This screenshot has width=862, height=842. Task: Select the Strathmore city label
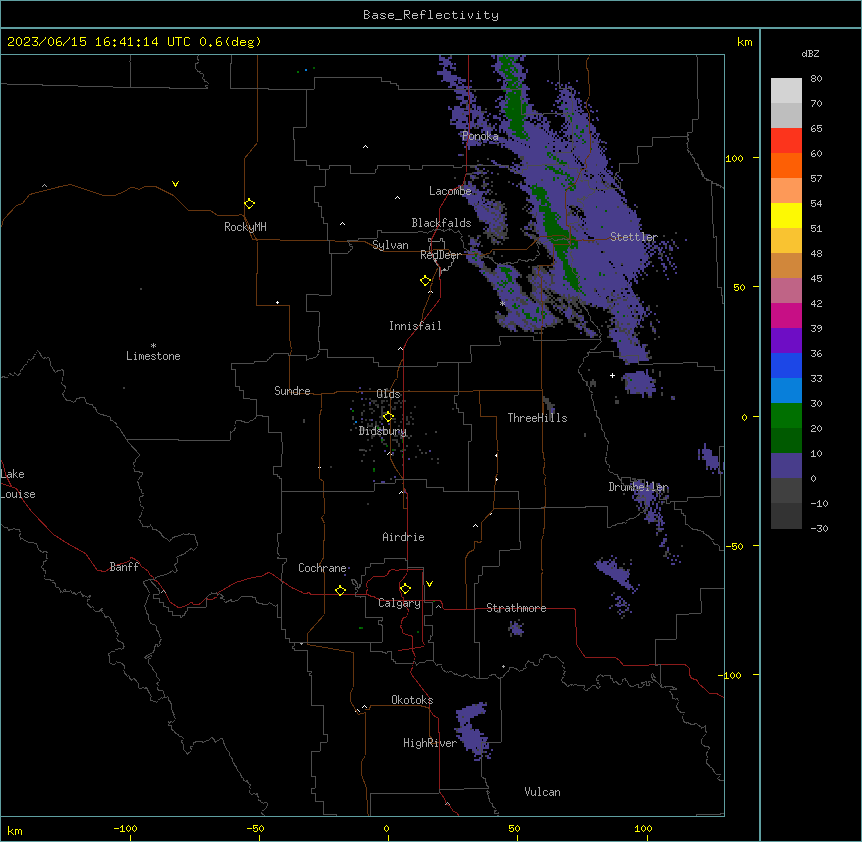tap(516, 608)
